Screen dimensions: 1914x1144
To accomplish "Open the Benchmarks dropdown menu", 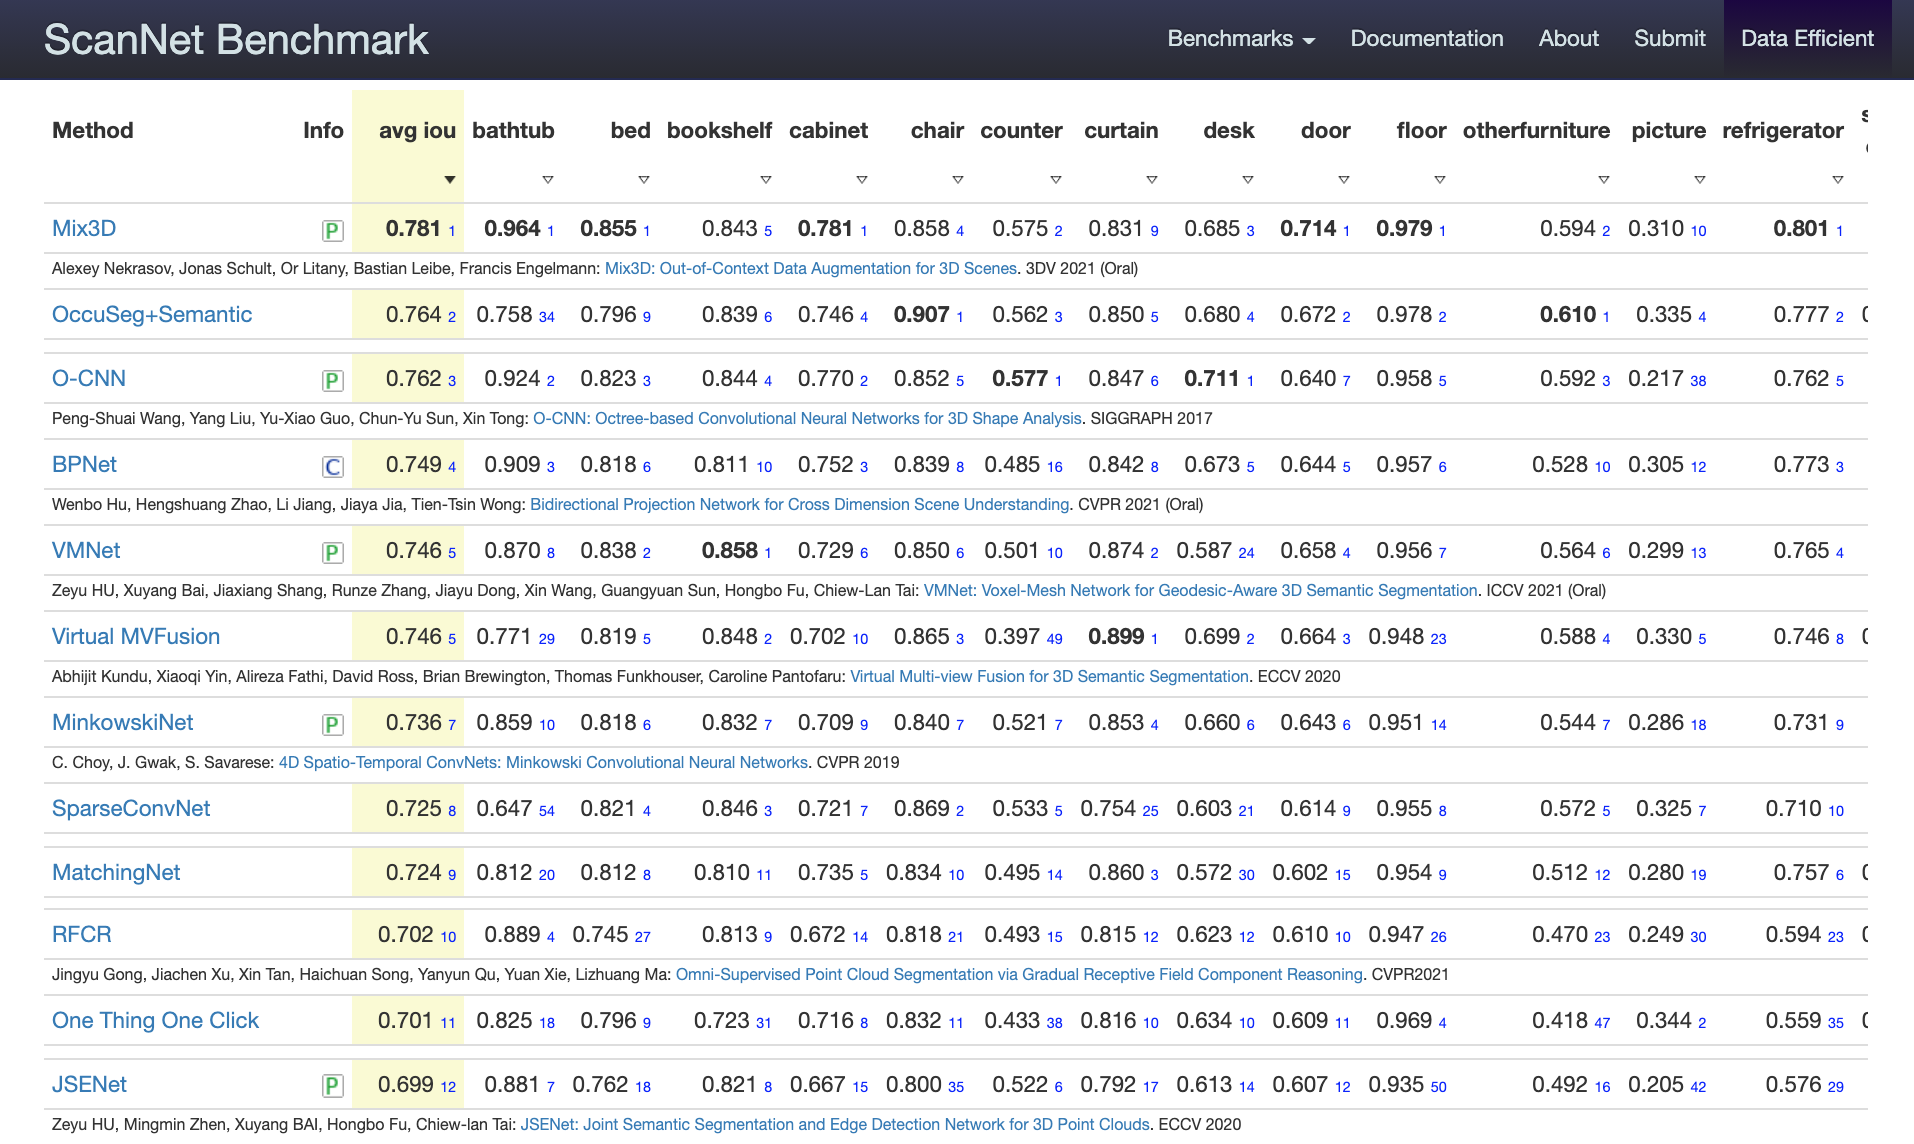I will click(x=1241, y=39).
